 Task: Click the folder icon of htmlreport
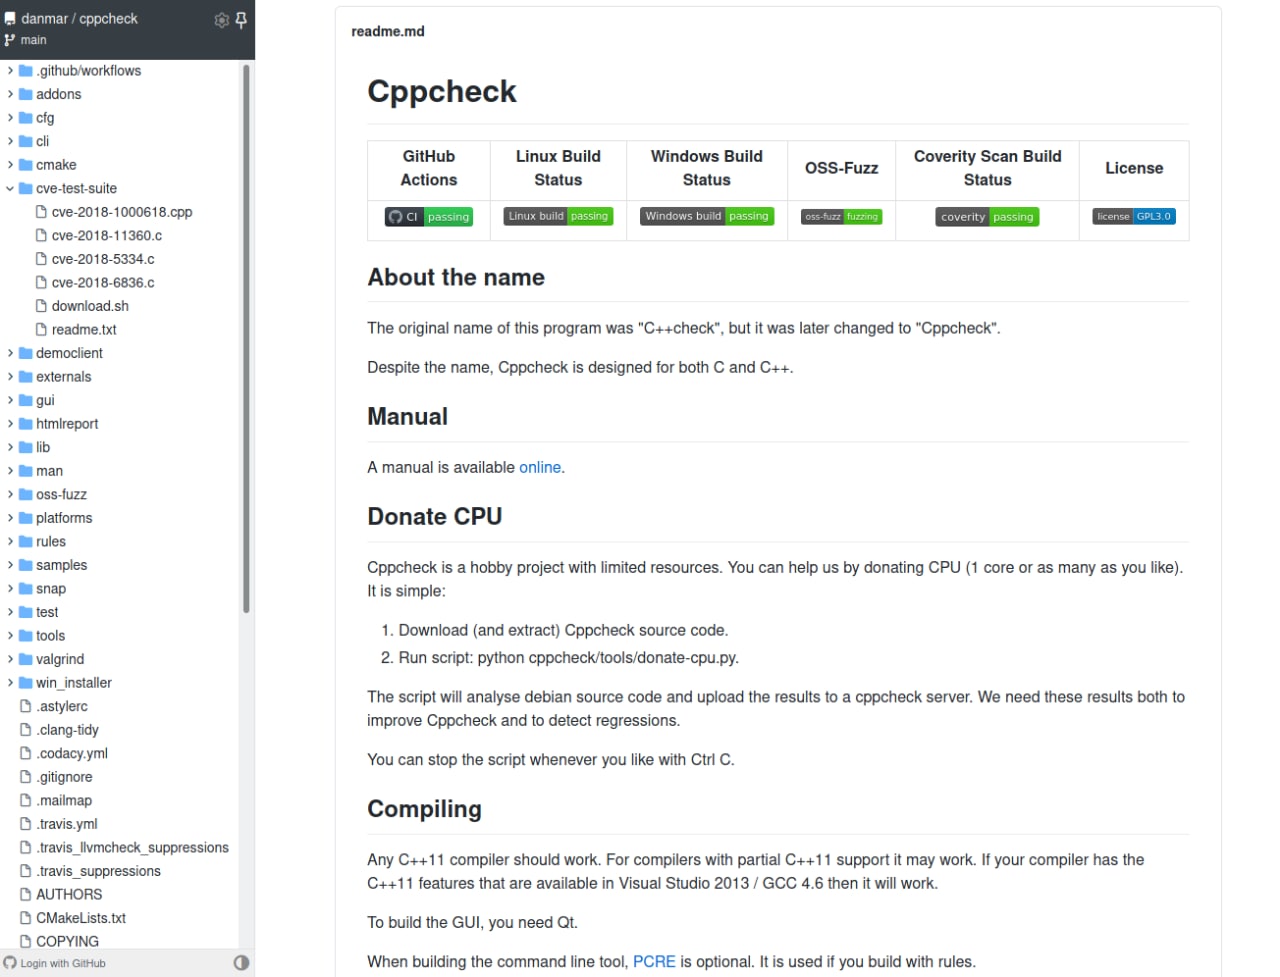(26, 424)
